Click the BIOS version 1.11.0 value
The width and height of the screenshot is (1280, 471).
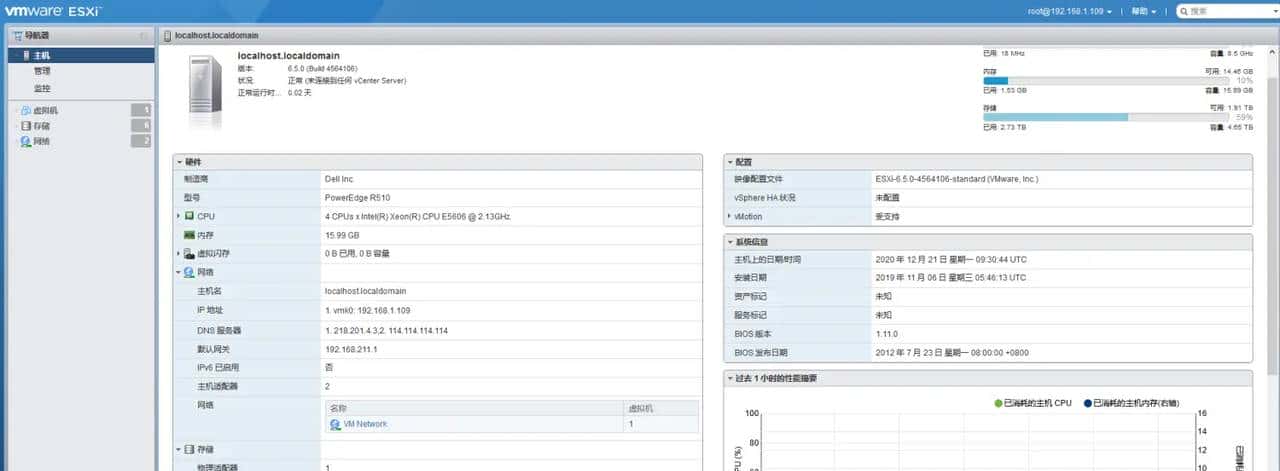point(887,334)
